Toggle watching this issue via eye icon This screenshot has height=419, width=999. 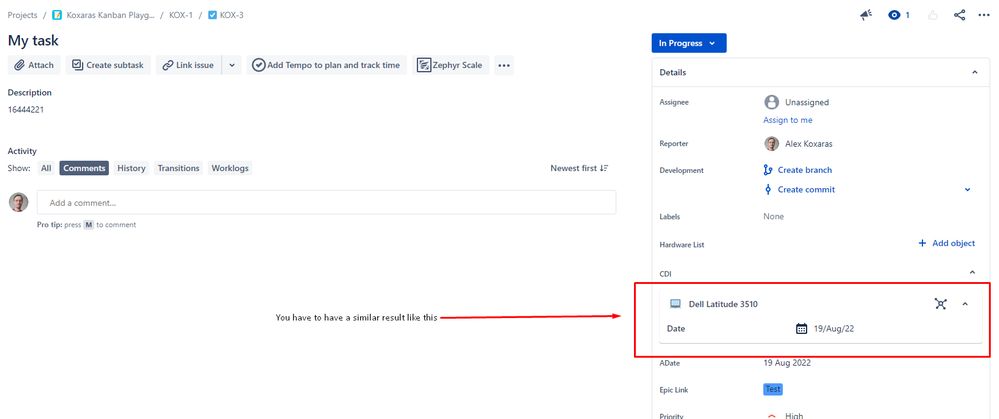895,15
